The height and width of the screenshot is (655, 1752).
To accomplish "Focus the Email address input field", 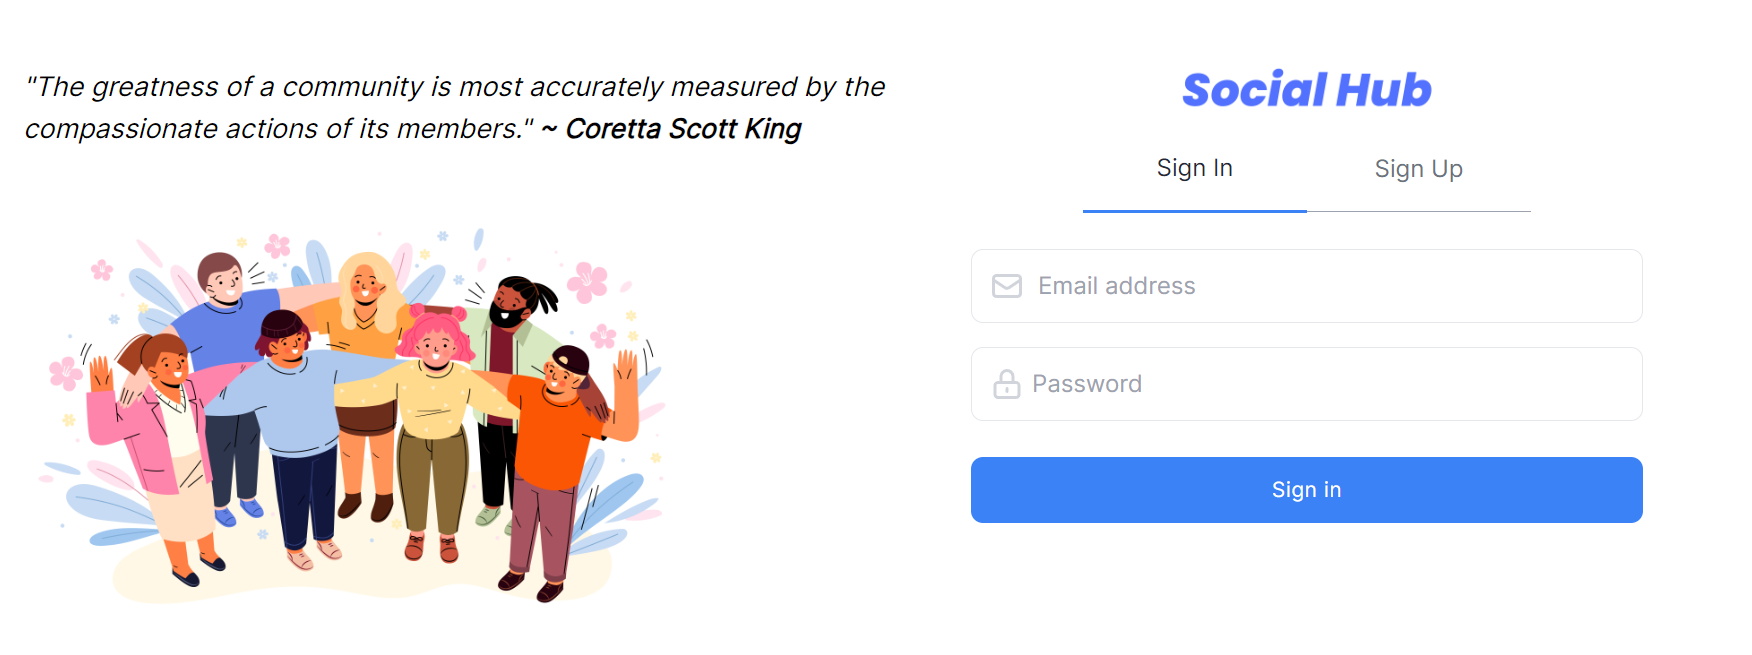I will click(1306, 286).
